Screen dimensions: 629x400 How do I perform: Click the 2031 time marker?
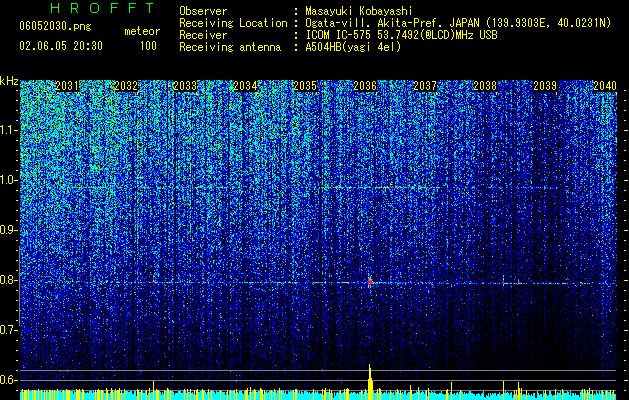pos(67,86)
